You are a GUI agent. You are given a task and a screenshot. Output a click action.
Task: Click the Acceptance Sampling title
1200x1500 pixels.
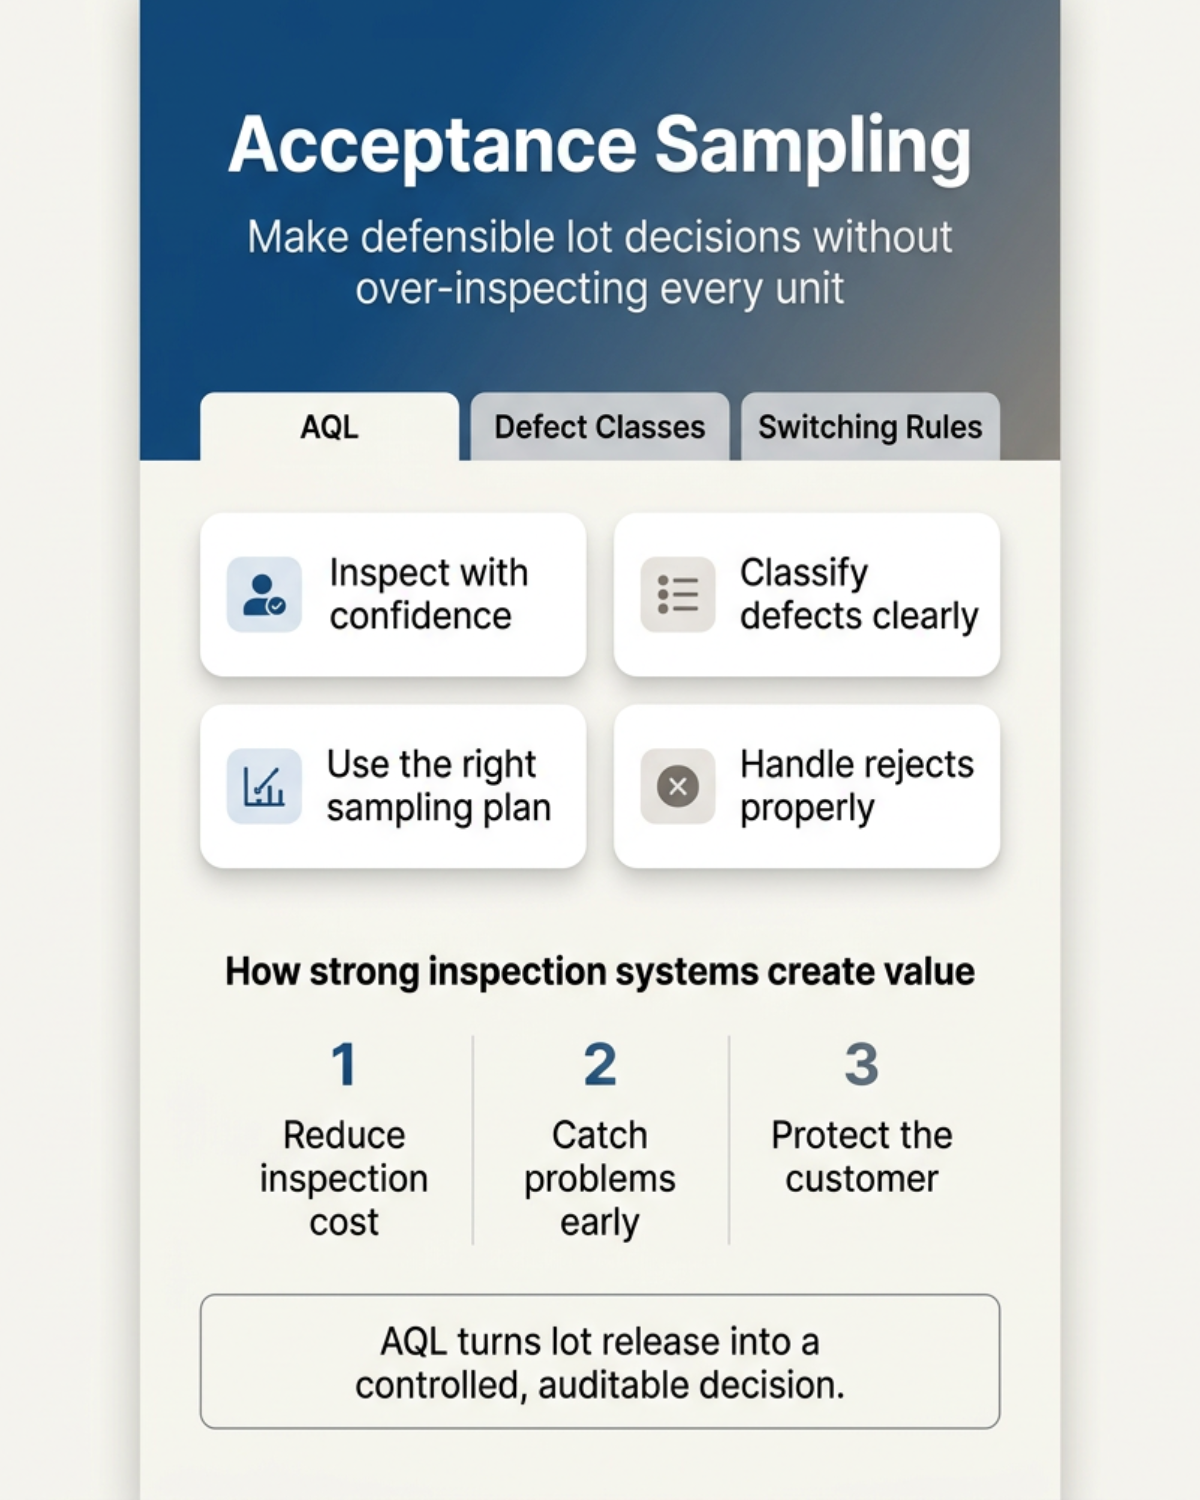tap(600, 146)
